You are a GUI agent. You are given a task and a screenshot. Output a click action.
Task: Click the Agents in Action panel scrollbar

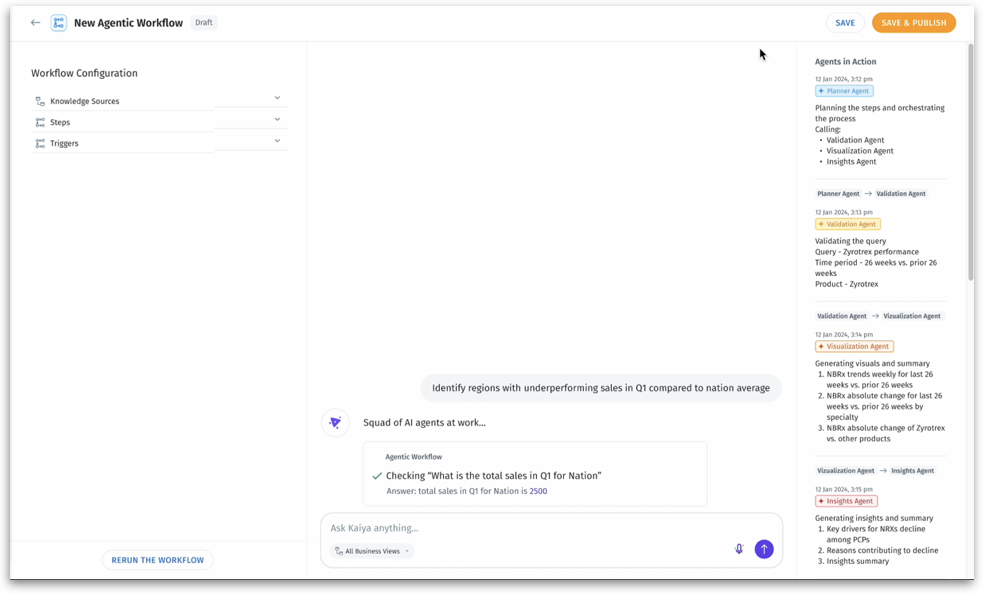[969, 160]
